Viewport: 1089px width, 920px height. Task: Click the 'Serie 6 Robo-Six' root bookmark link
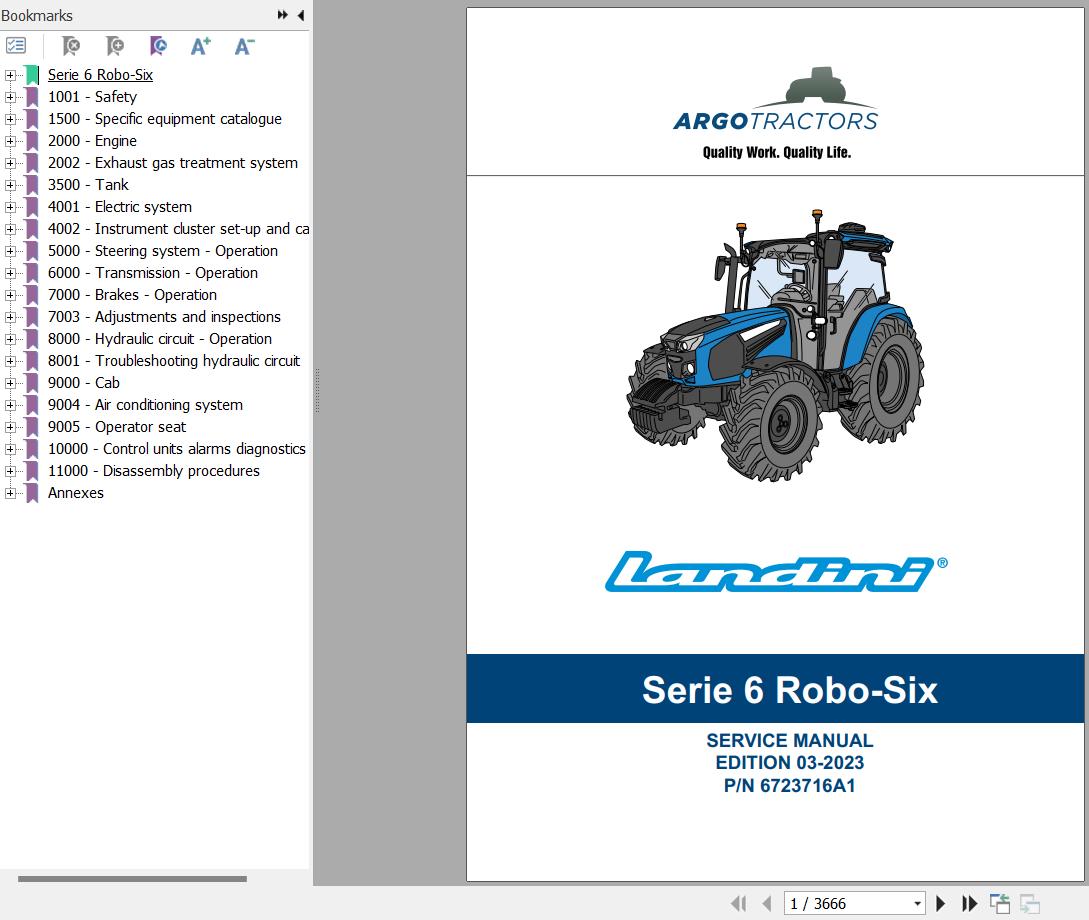pos(100,74)
